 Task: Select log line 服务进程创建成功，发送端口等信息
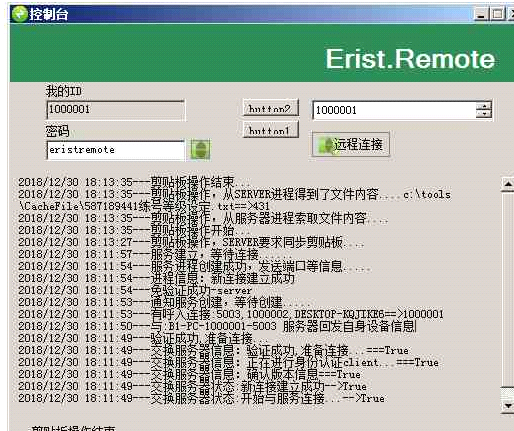[x=195, y=266]
